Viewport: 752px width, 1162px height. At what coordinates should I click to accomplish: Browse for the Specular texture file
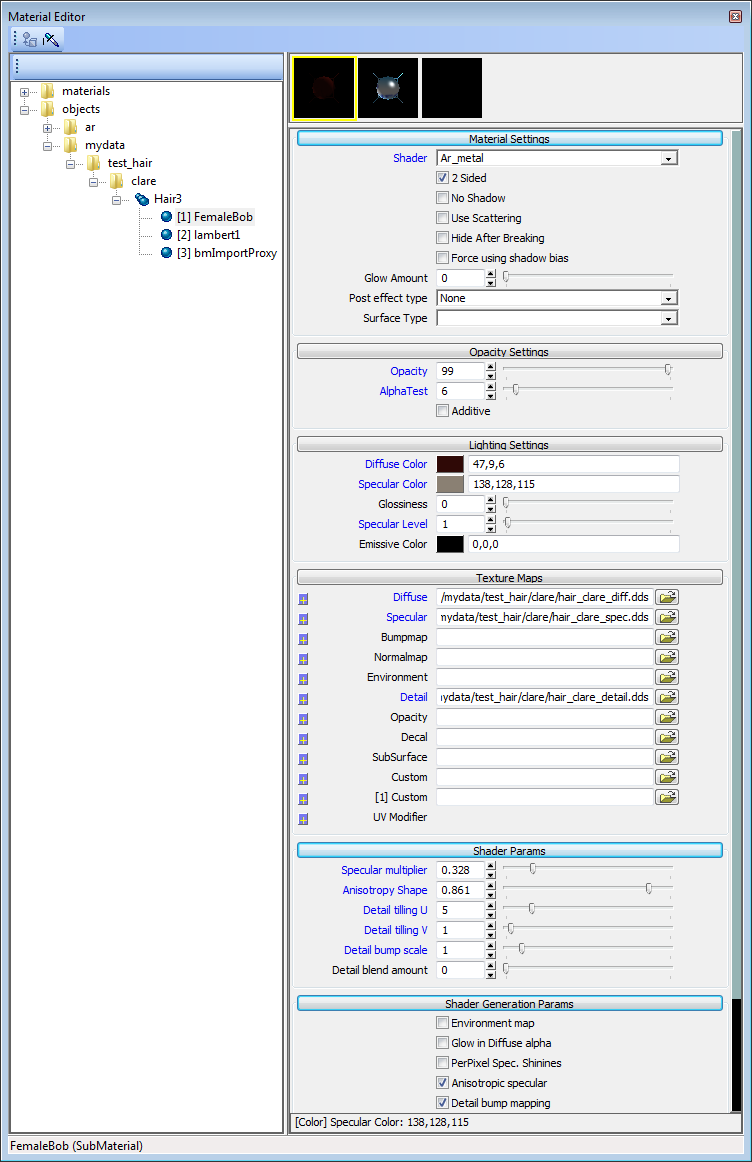667,617
